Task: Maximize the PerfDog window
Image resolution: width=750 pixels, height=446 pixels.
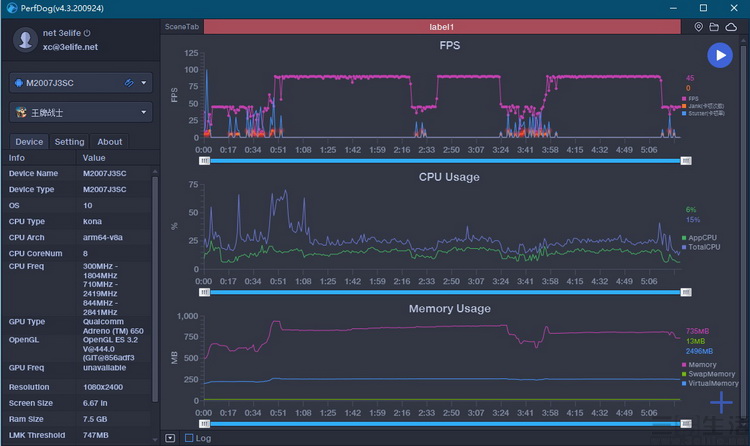Action: click(703, 8)
